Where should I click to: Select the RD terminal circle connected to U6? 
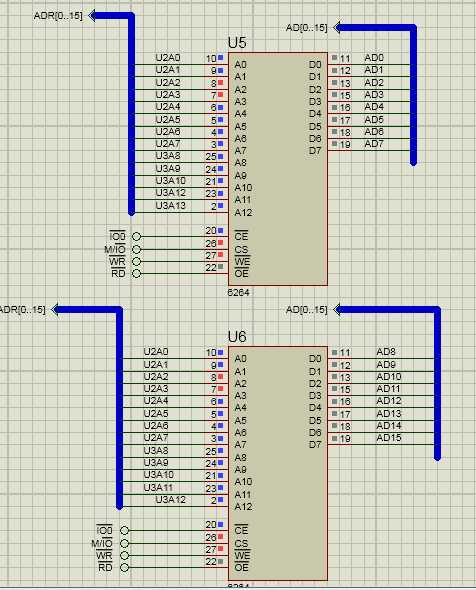pos(125,567)
